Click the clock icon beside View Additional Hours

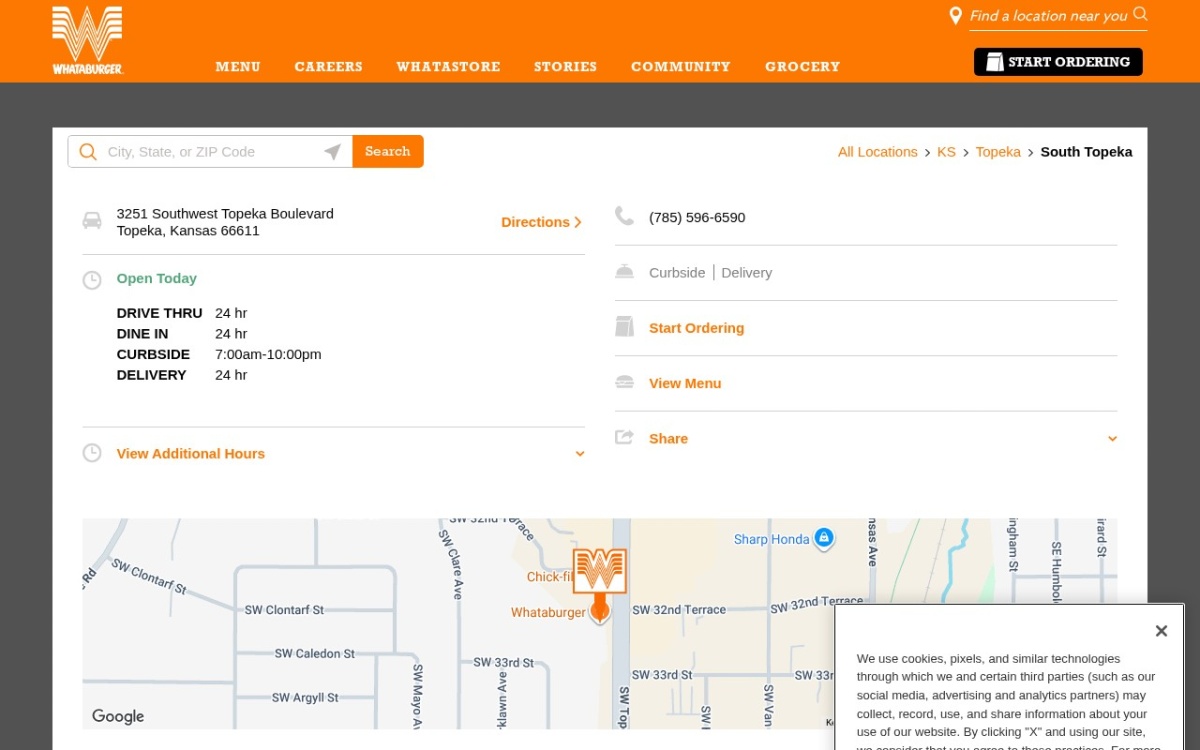[x=92, y=453]
